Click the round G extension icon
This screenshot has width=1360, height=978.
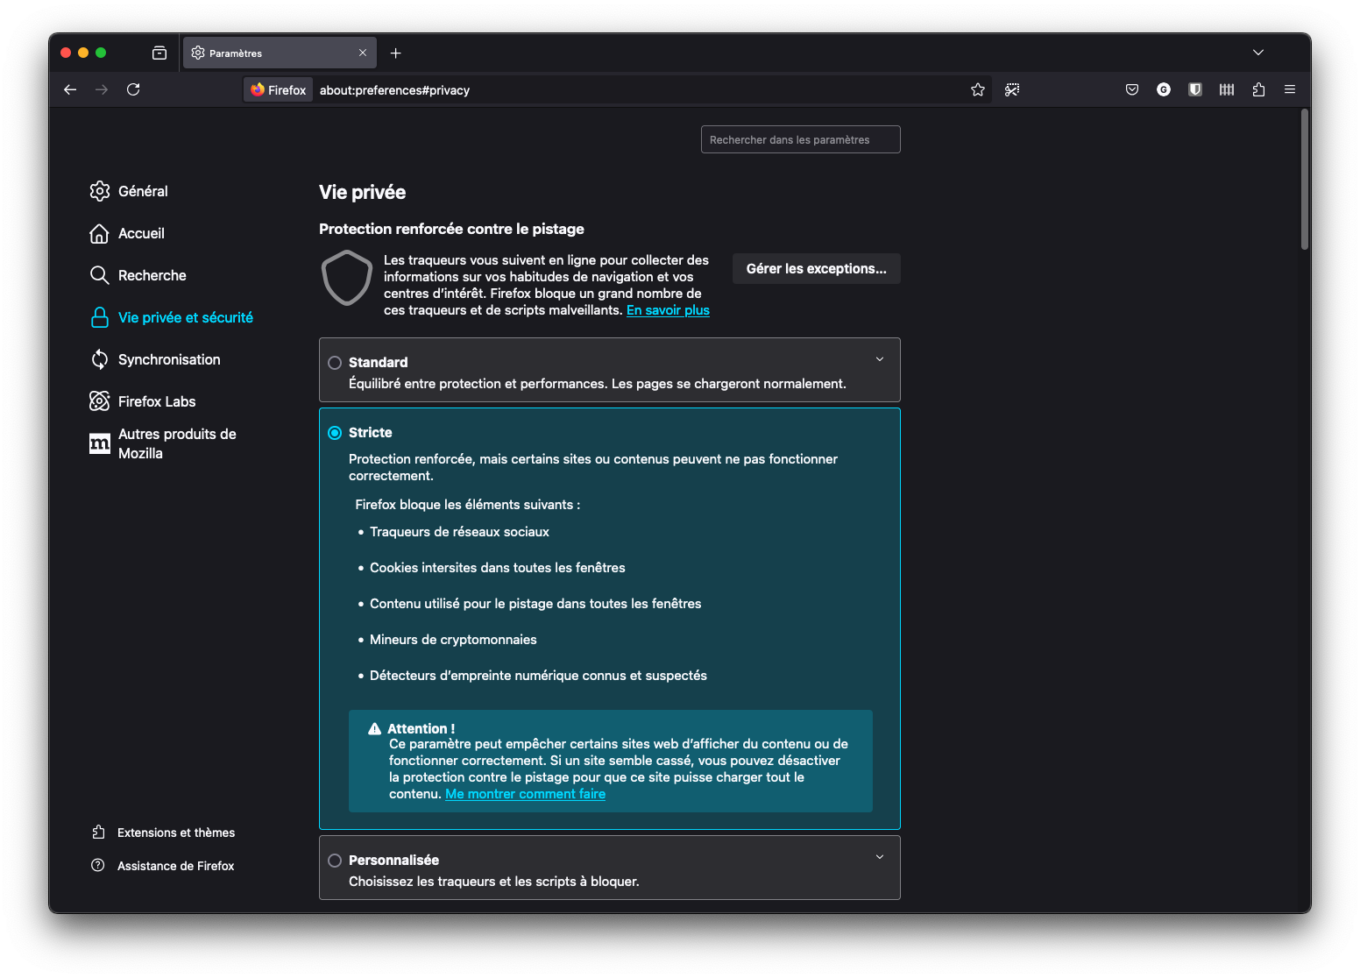coord(1163,90)
